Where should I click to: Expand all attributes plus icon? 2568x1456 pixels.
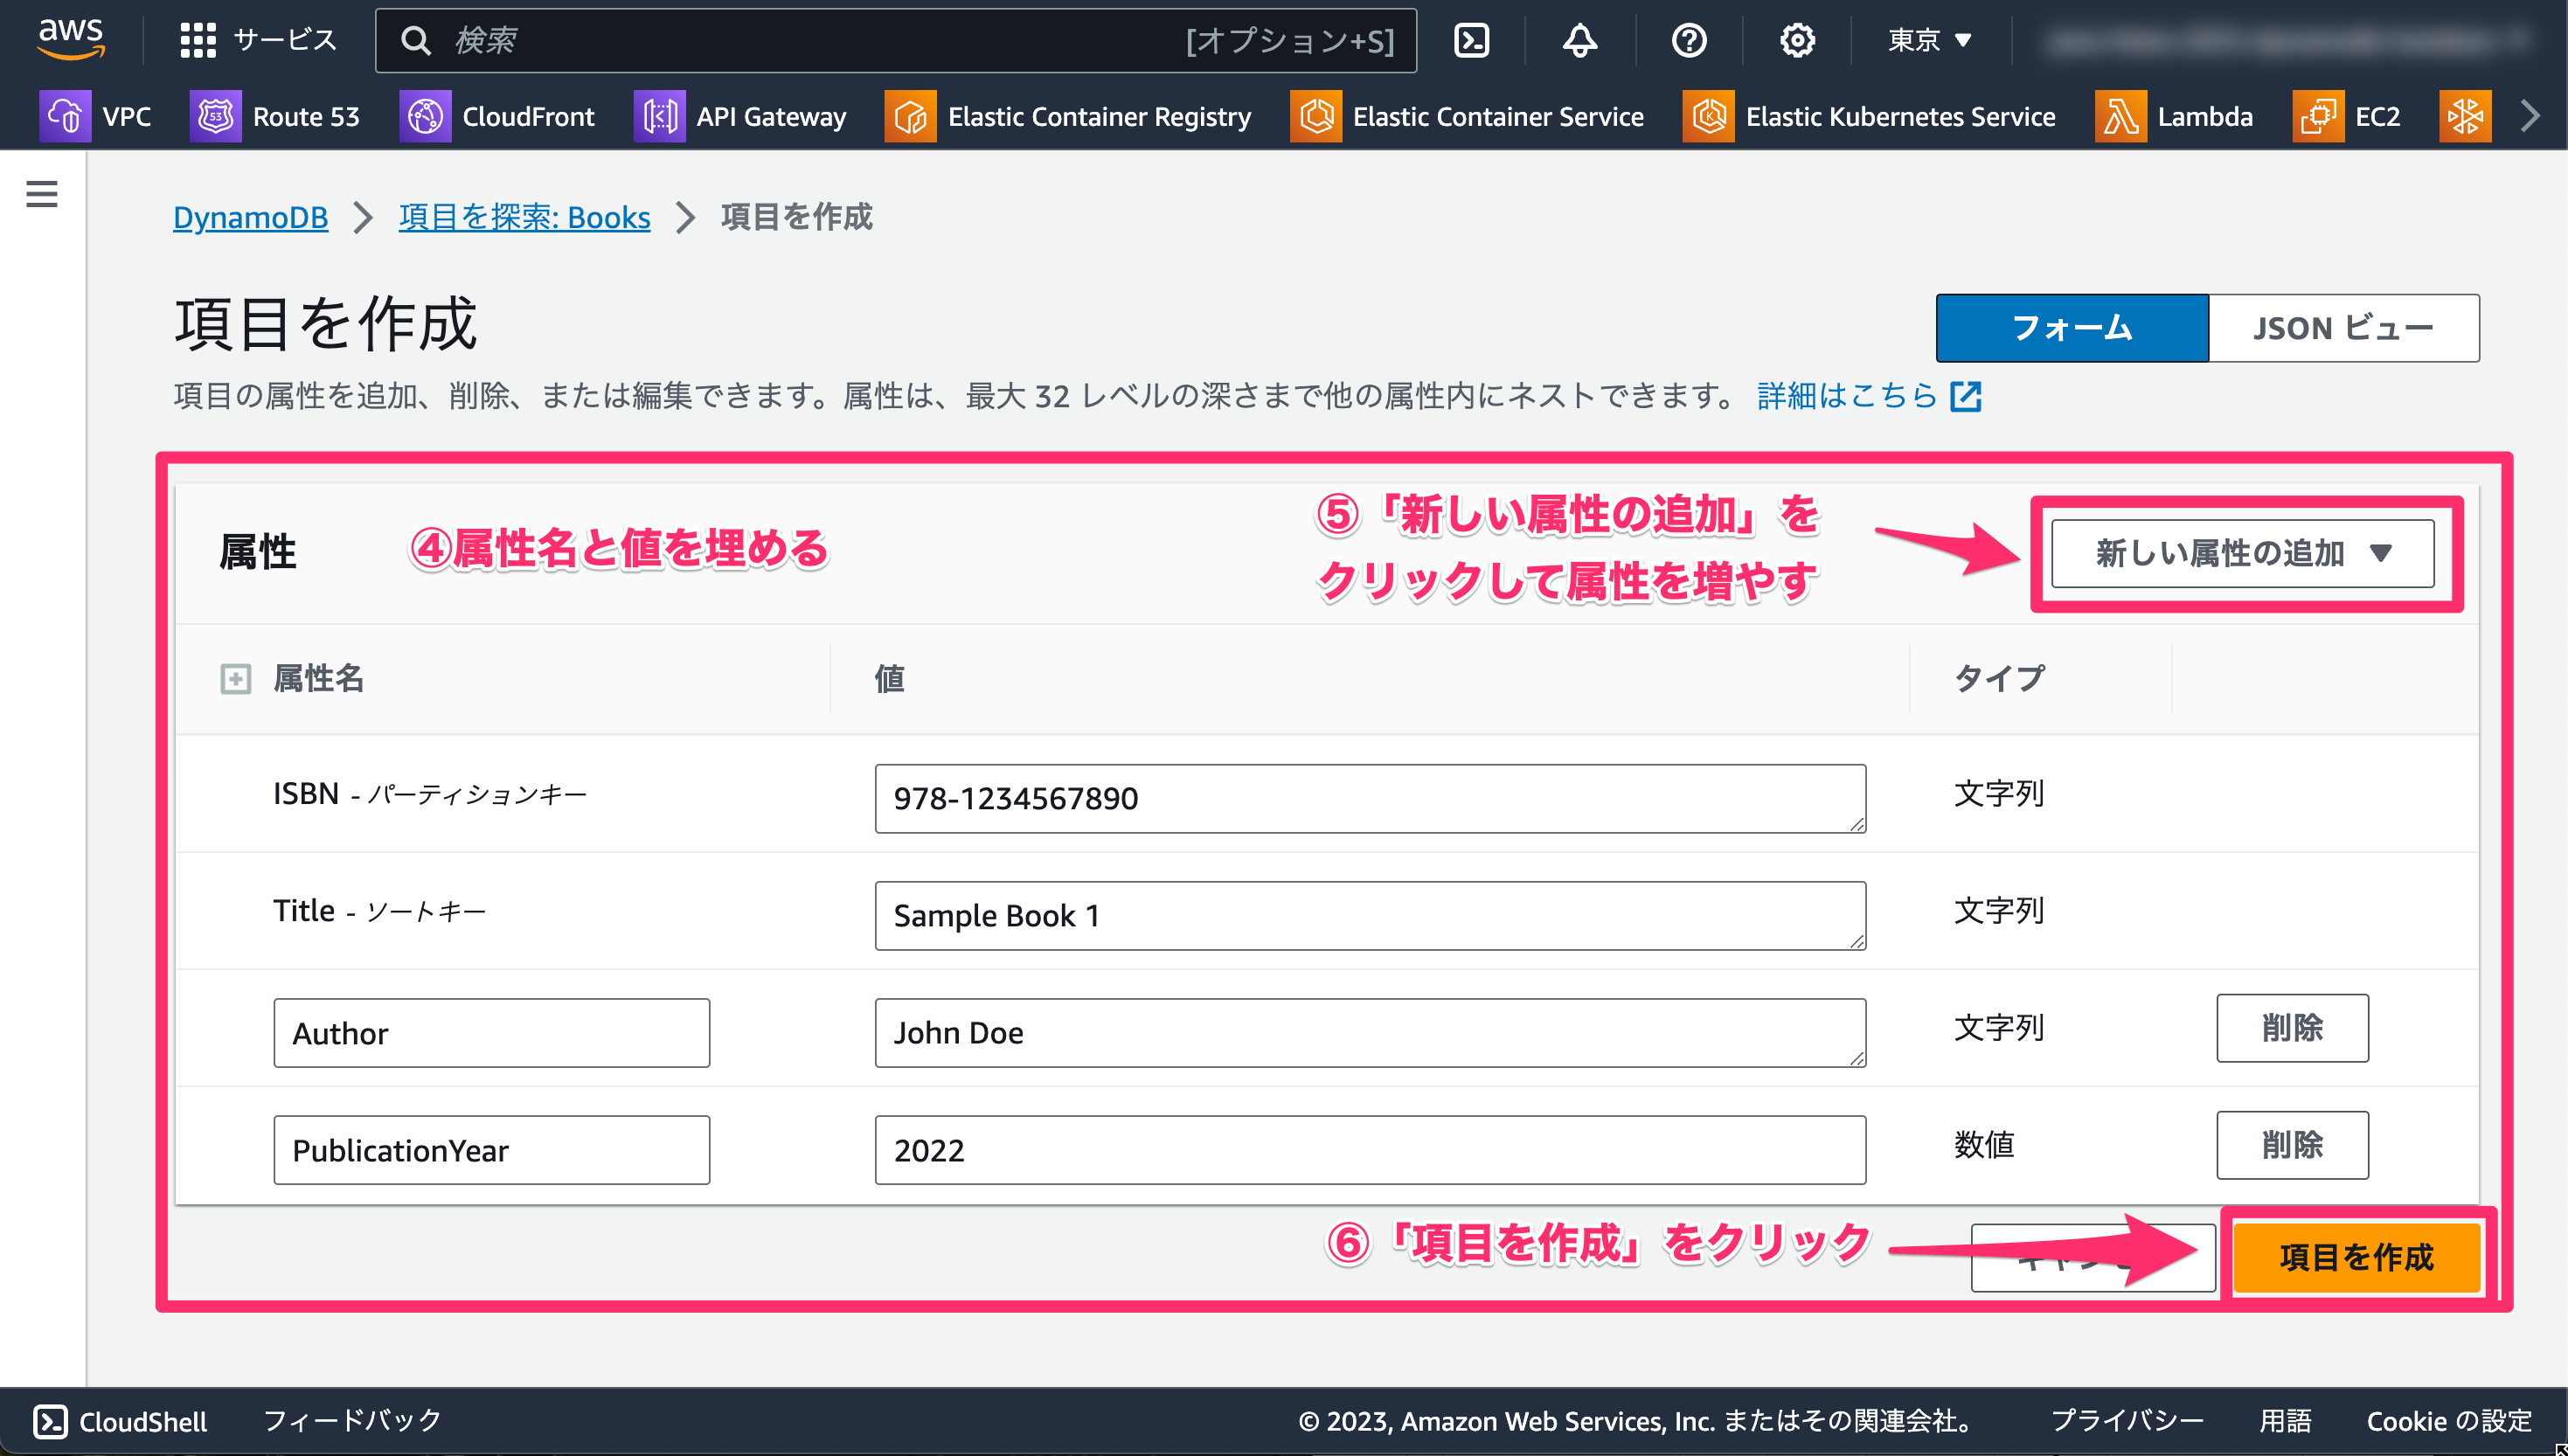pos(236,679)
